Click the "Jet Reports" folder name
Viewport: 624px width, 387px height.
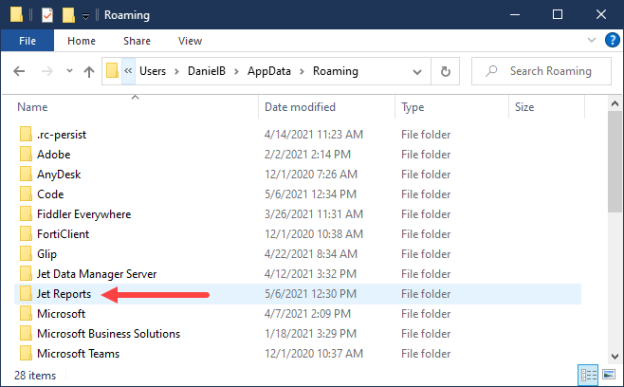tap(64, 294)
